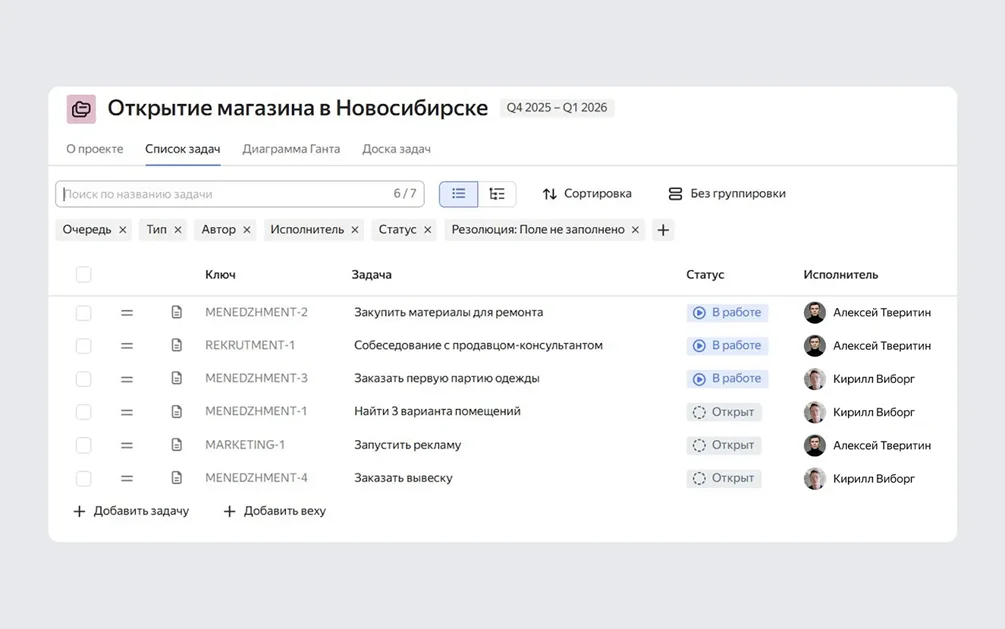Open sorting via the Сортировка arrows icon
Image resolution: width=1005 pixels, height=629 pixels.
coord(548,193)
